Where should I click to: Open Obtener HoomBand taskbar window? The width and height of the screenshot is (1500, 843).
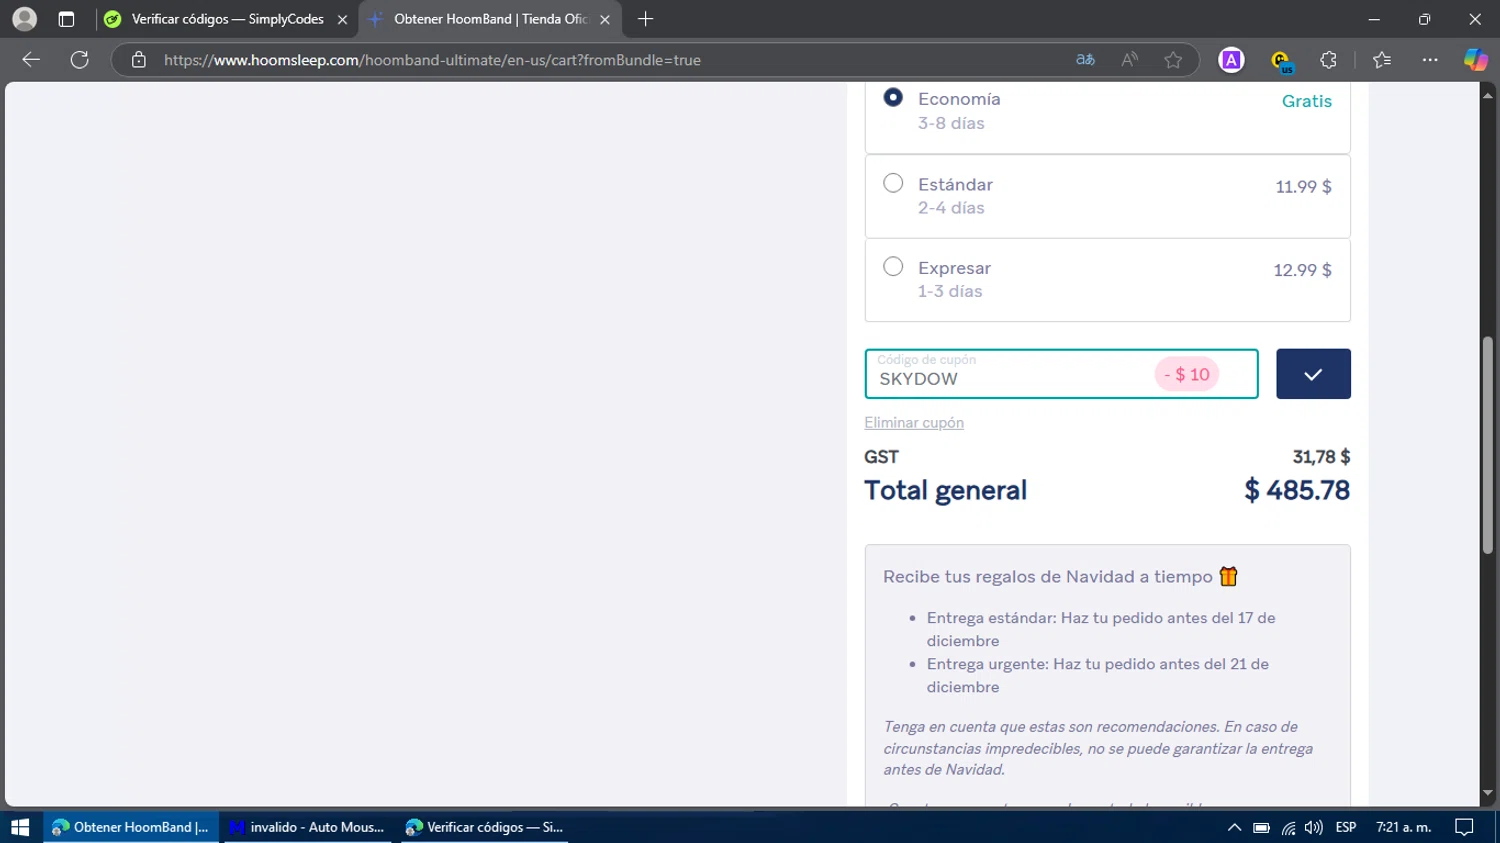[x=131, y=827]
